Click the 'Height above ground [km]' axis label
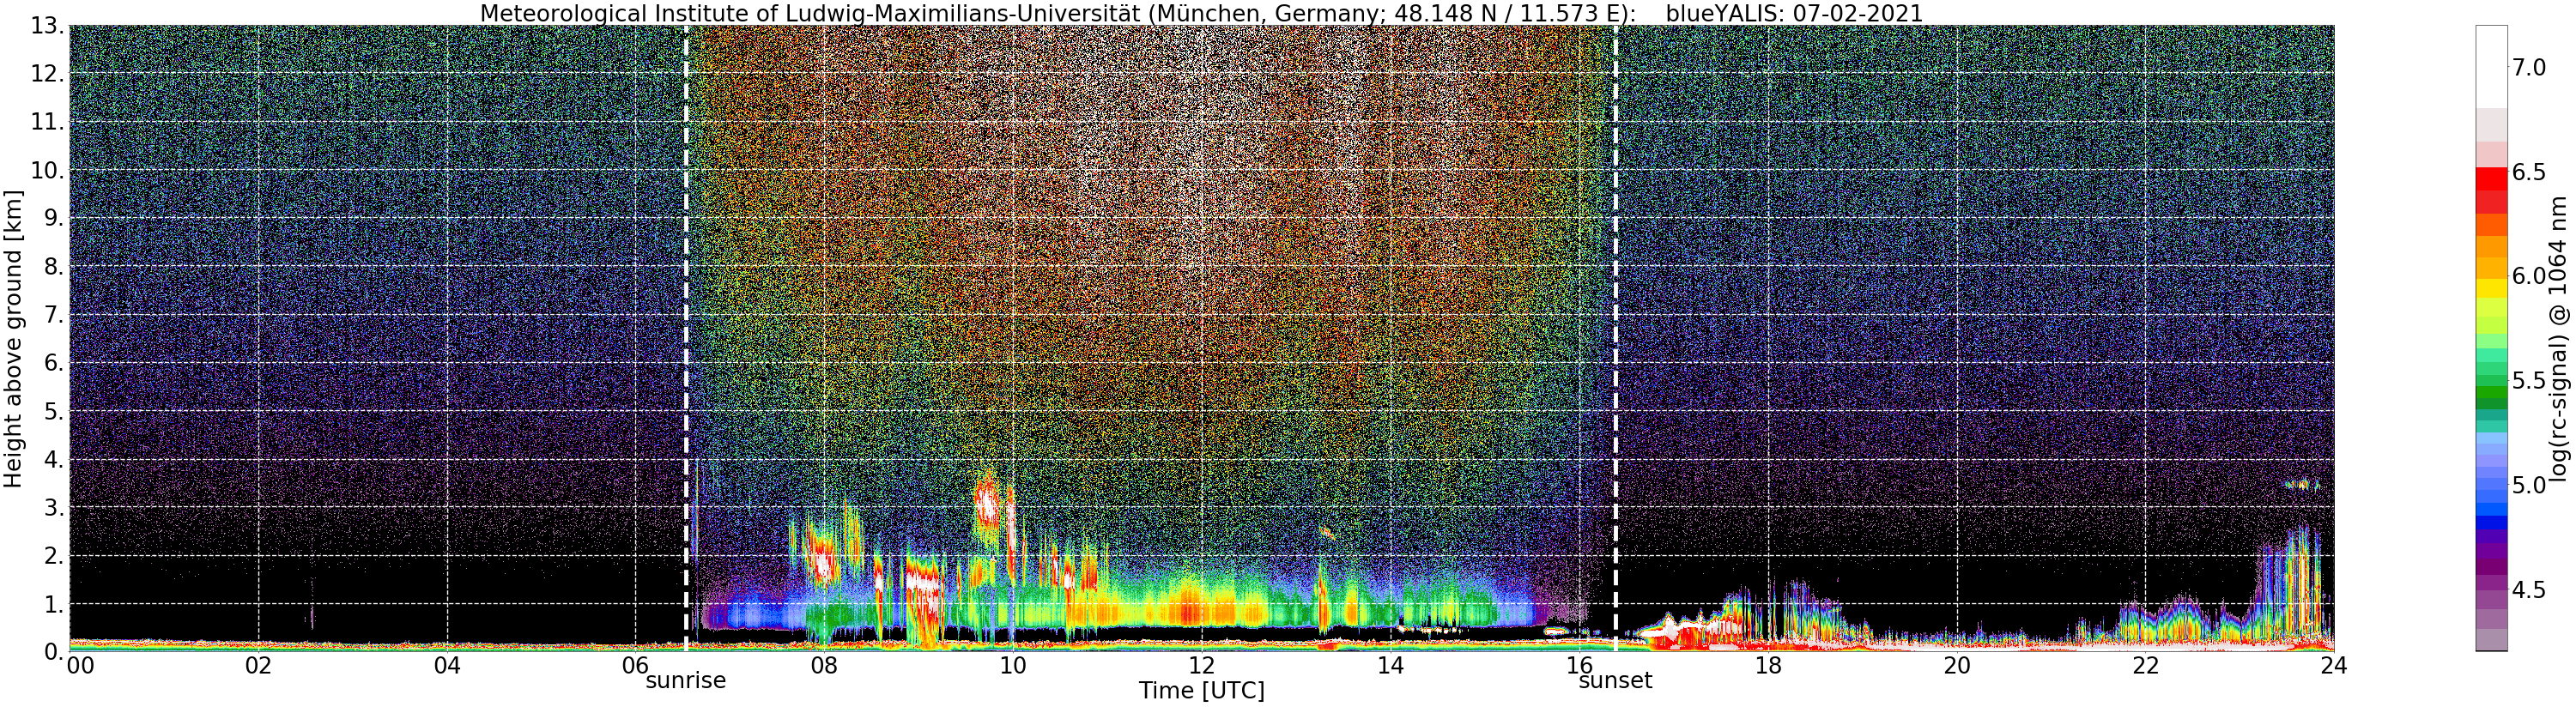The image size is (2576, 707). pos(13,339)
